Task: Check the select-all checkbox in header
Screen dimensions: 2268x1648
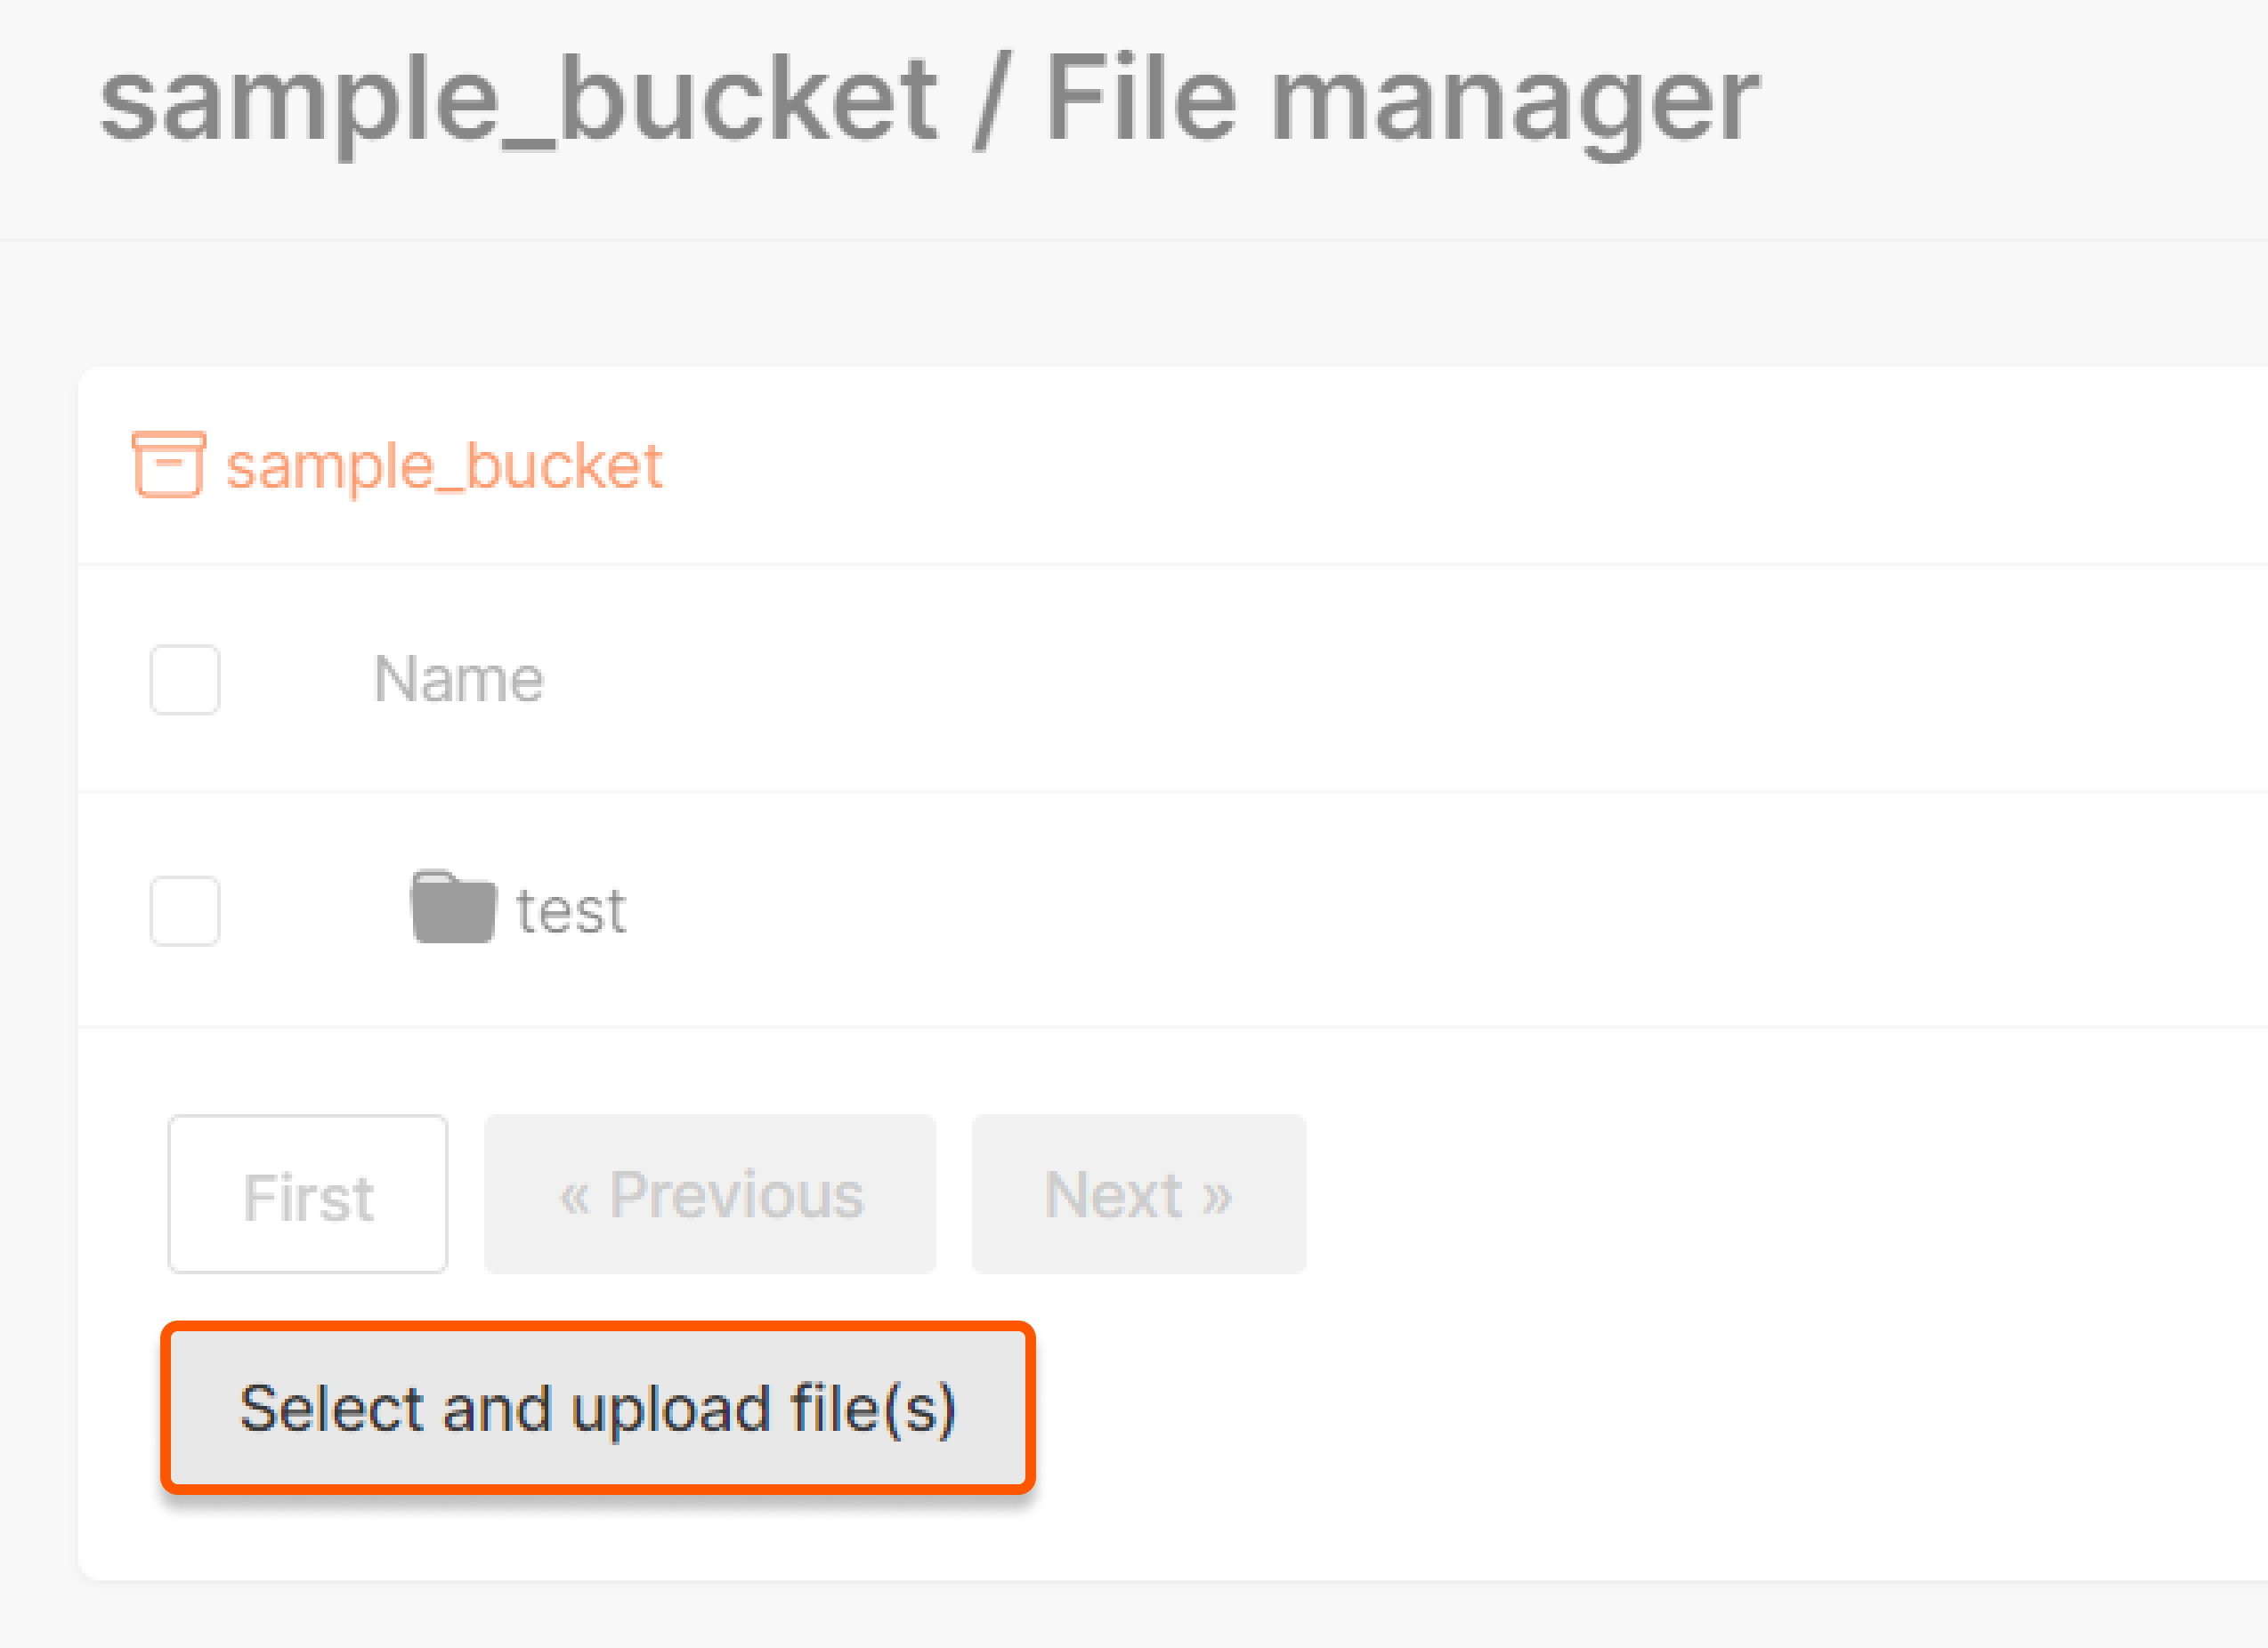Action: point(185,681)
